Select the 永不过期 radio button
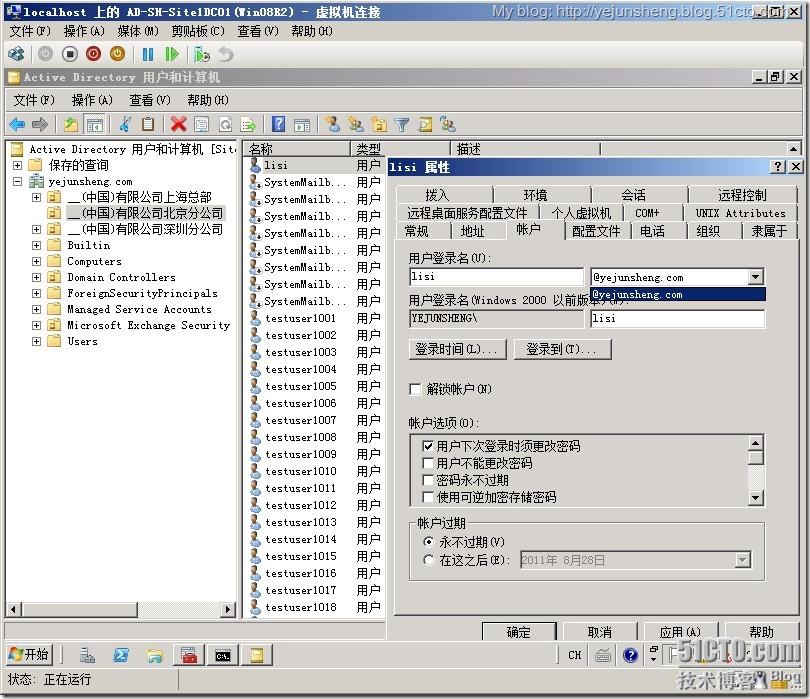 (428, 542)
